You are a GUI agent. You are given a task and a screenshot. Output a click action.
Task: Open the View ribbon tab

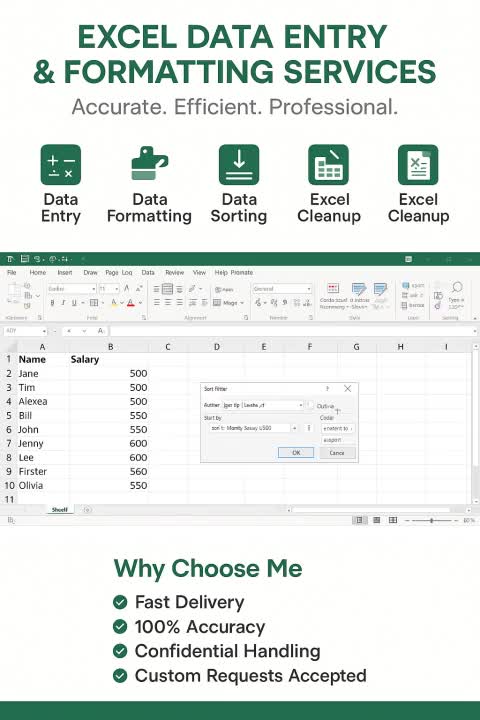[x=199, y=272]
